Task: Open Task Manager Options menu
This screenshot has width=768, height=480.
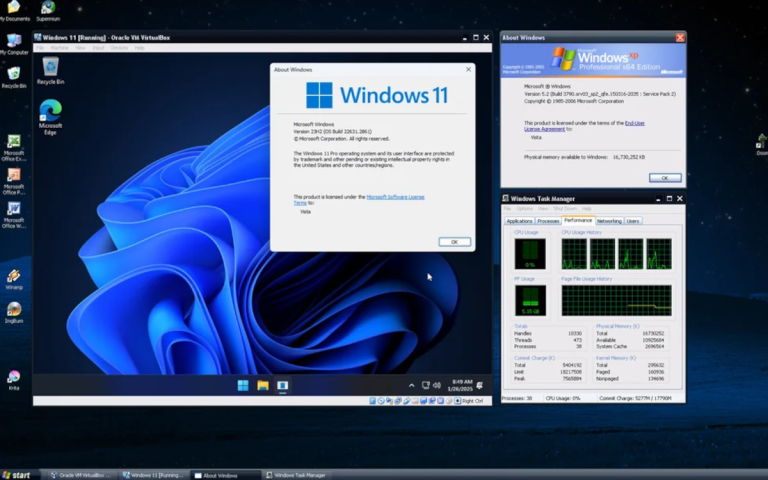Action: click(524, 209)
